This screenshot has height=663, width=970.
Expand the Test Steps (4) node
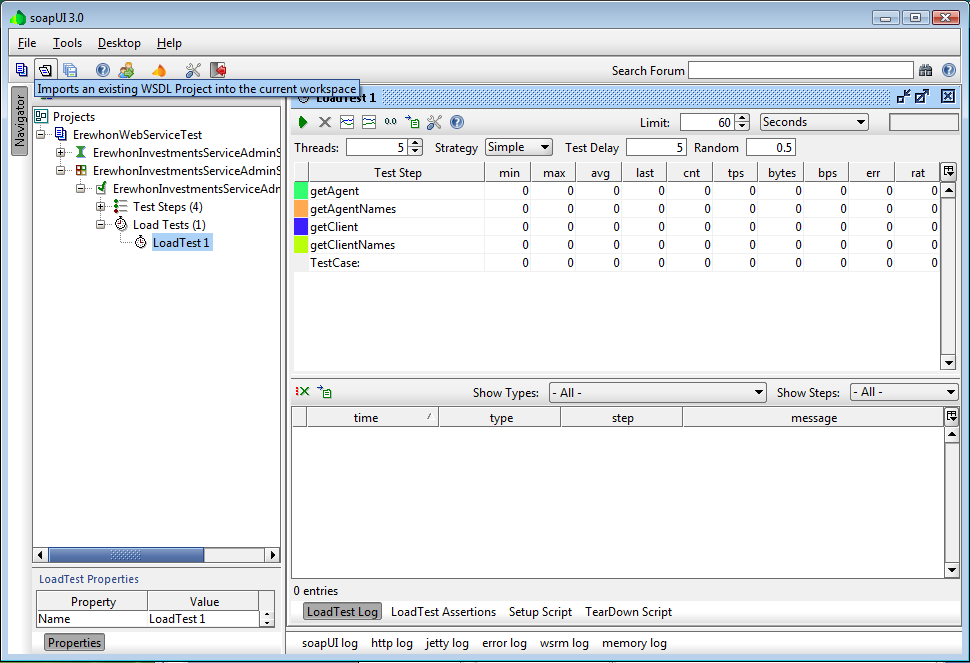point(100,207)
